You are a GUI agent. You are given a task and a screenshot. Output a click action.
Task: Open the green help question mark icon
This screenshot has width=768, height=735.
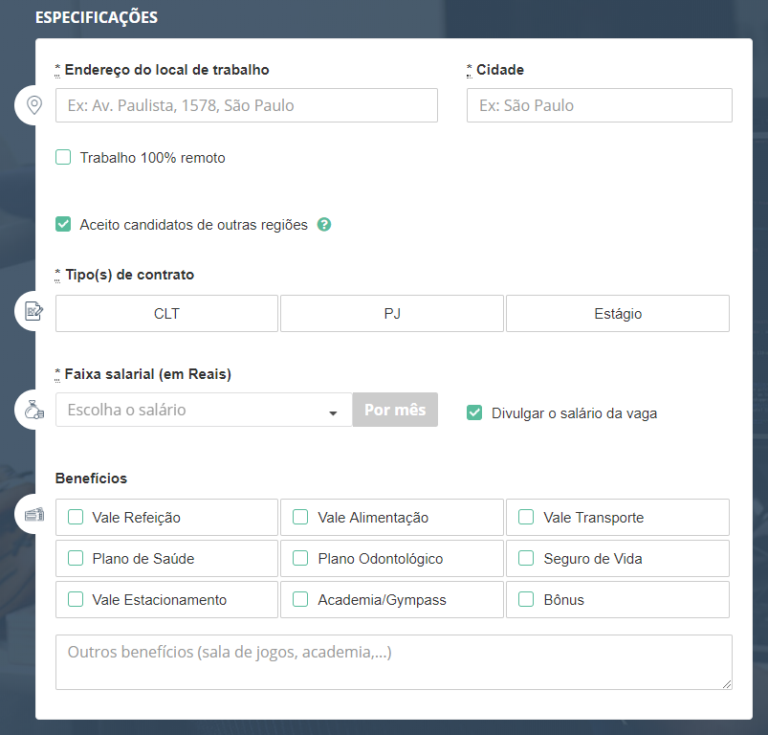(324, 224)
